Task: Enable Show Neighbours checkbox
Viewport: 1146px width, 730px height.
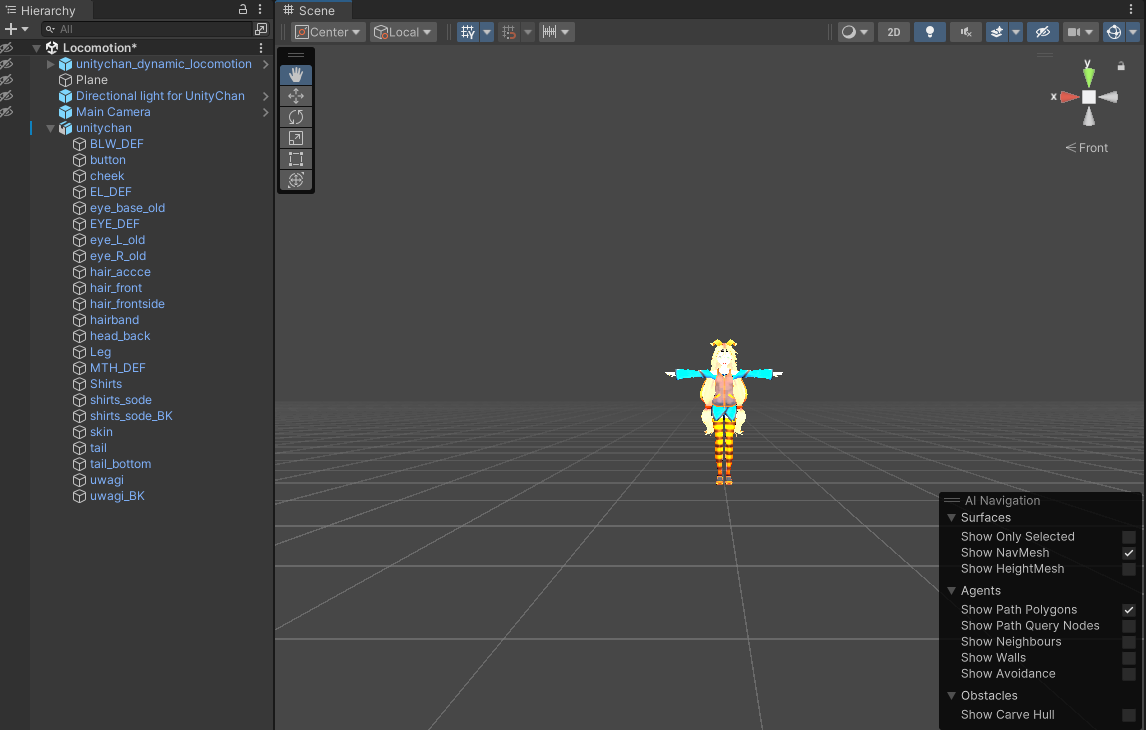Action: (x=1128, y=642)
